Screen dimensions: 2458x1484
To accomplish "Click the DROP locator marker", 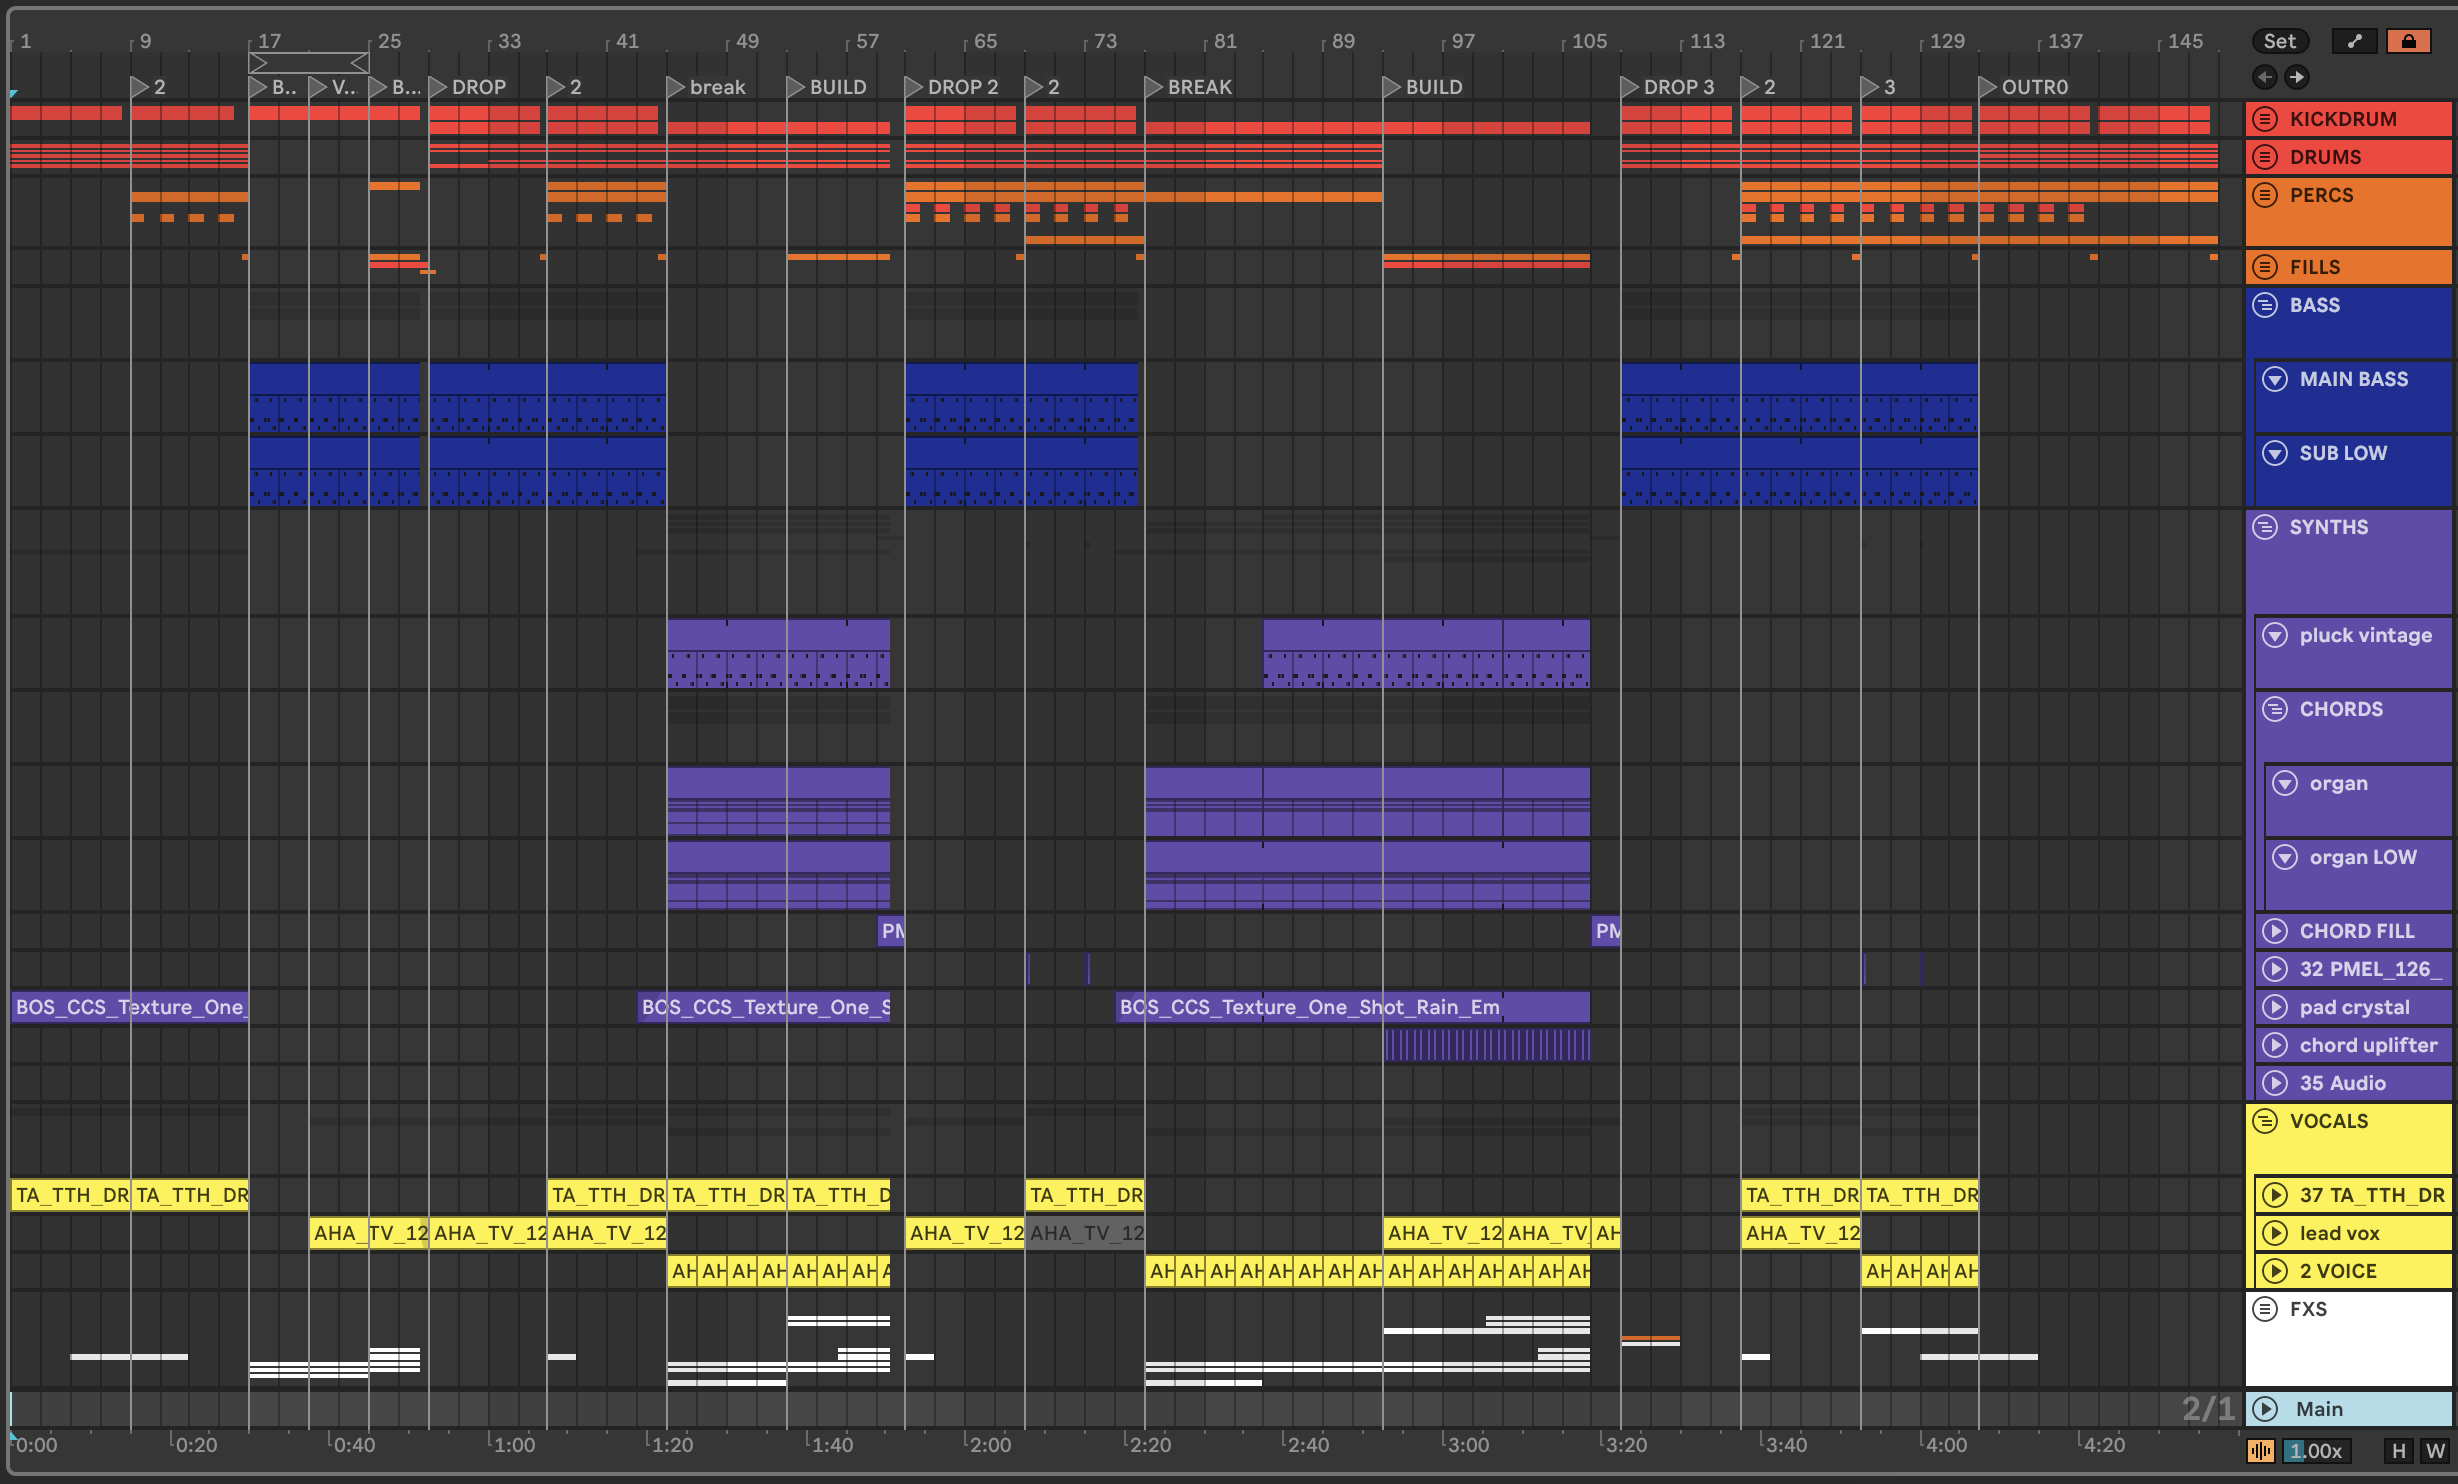I will [468, 87].
